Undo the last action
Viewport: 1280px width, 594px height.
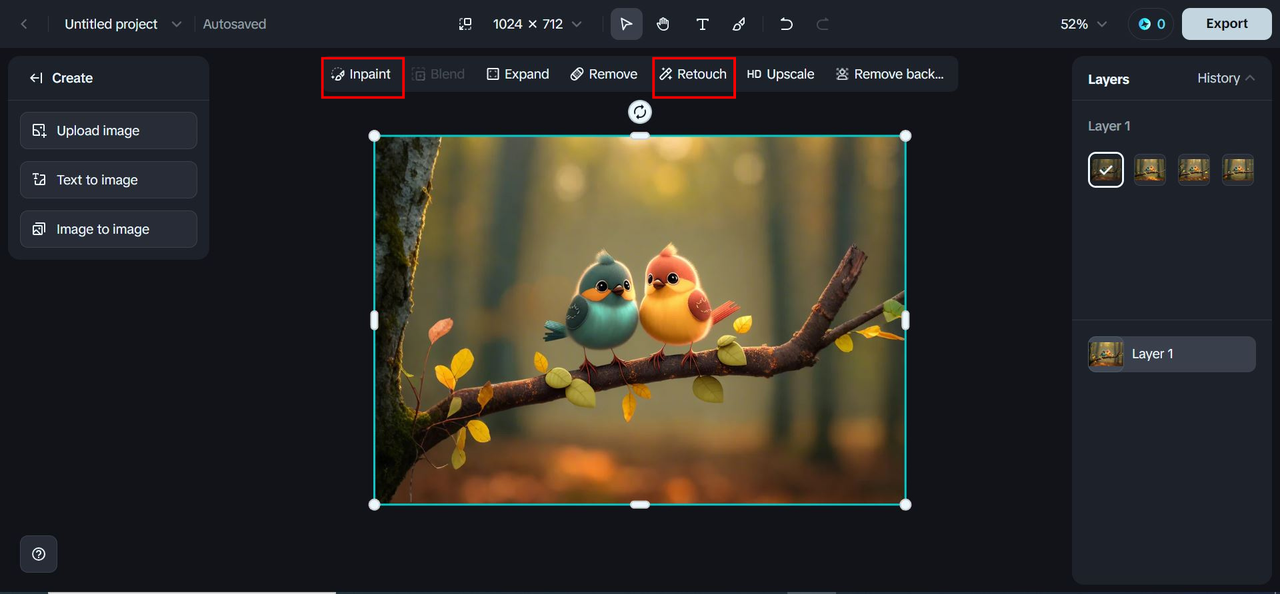coord(786,24)
